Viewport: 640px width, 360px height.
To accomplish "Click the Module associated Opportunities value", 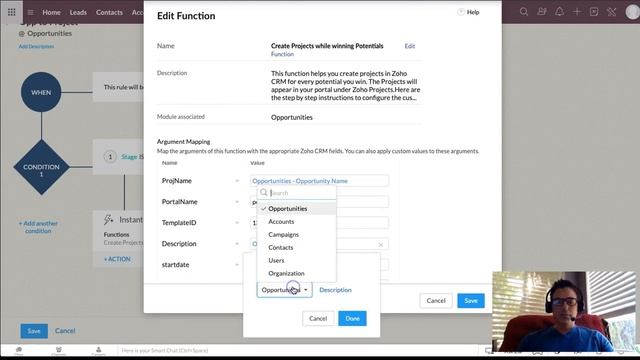I will coord(292,117).
